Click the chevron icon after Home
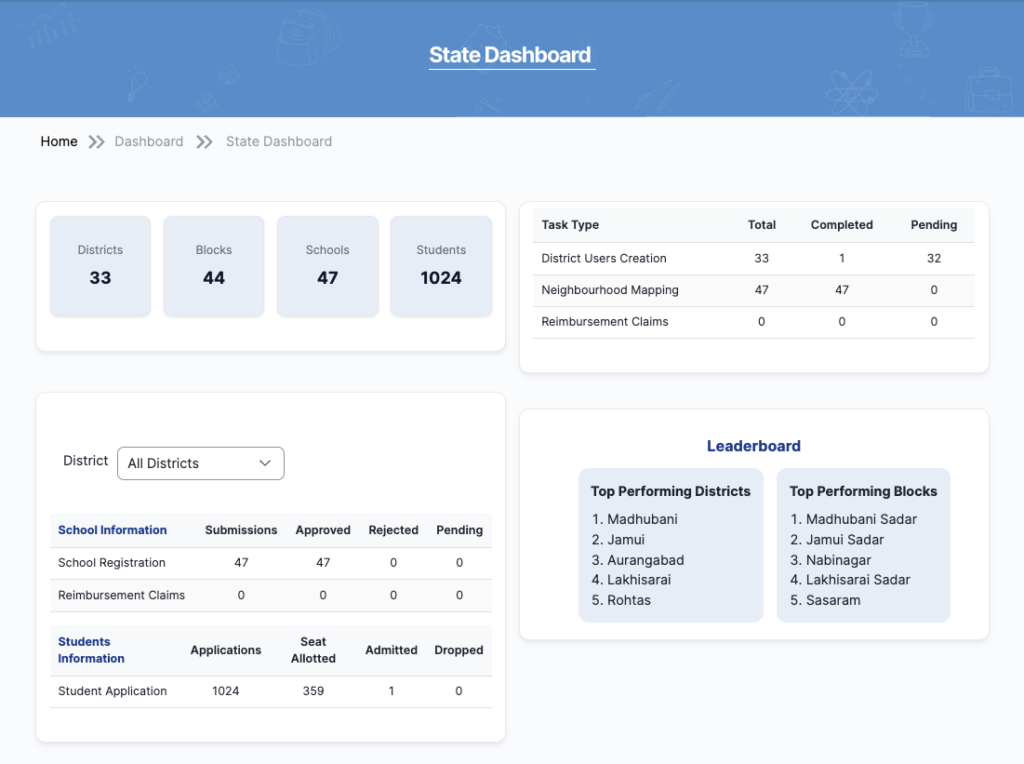The width and height of the screenshot is (1024, 764). tap(96, 142)
